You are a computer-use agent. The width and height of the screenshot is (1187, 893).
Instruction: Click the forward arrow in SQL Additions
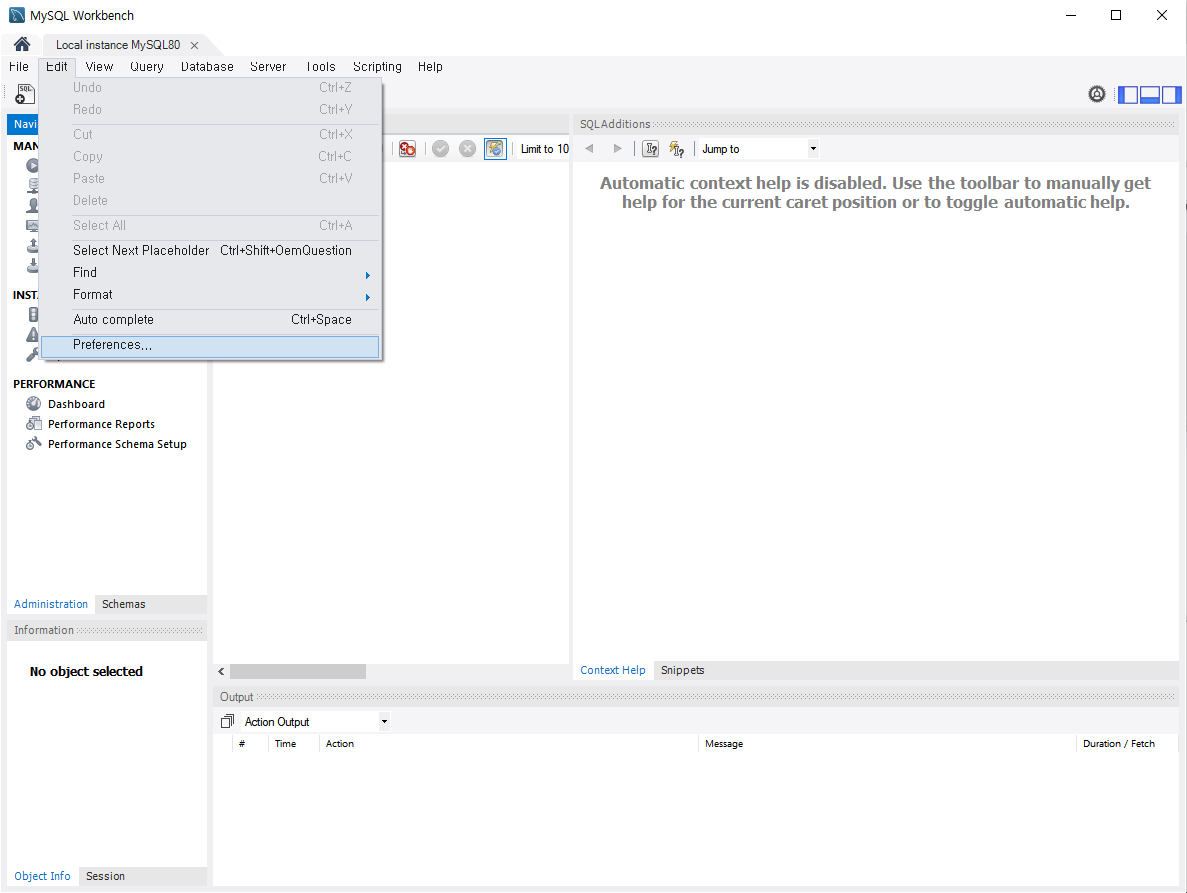[x=618, y=148]
